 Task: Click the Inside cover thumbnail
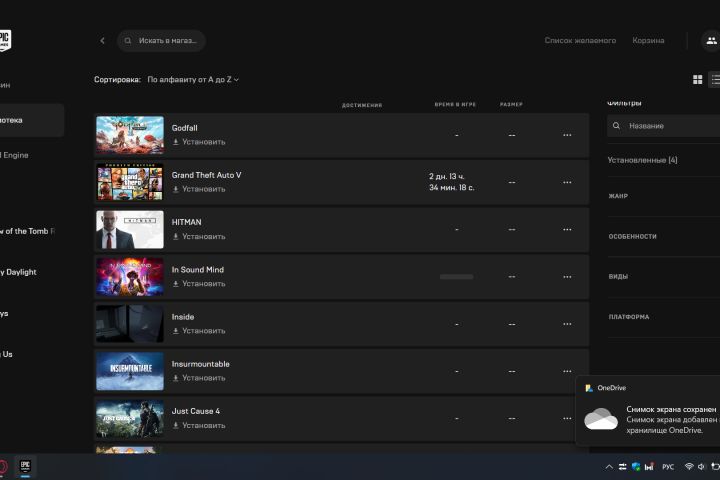tap(130, 324)
